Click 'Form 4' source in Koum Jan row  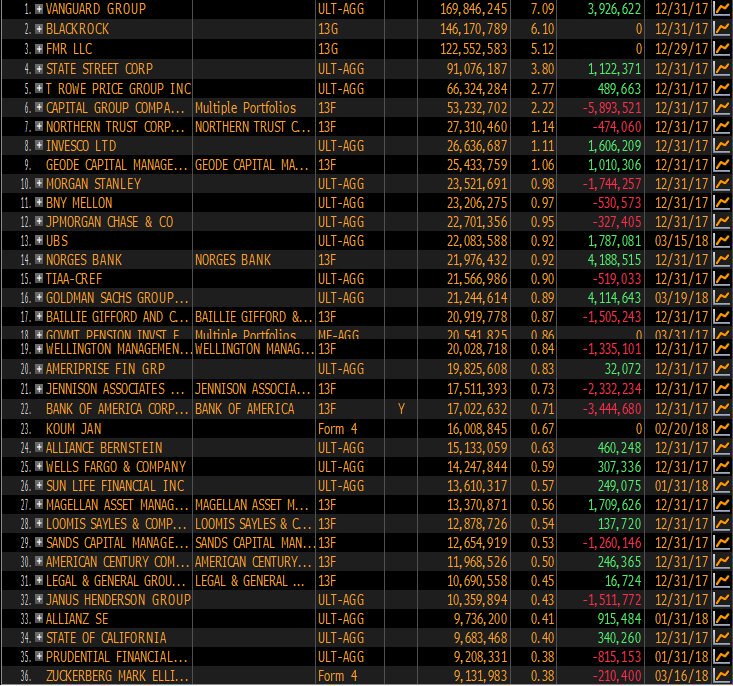338,429
